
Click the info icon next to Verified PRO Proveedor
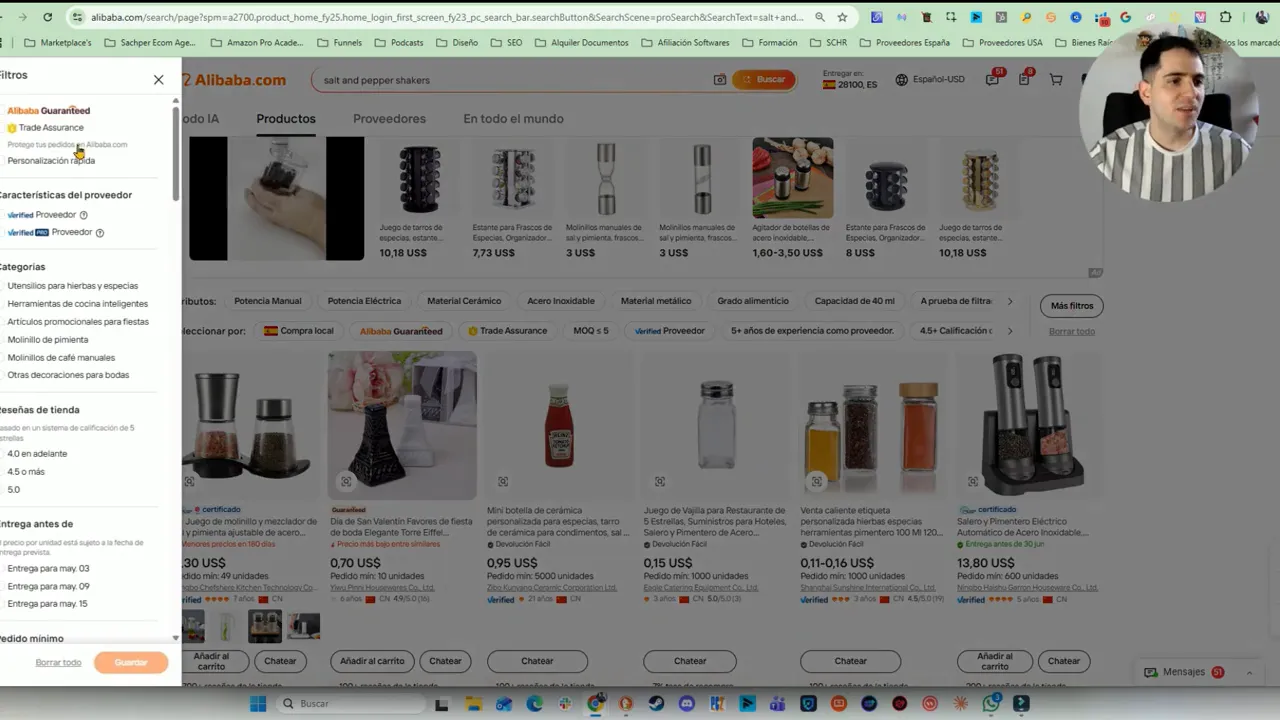[x=99, y=233]
